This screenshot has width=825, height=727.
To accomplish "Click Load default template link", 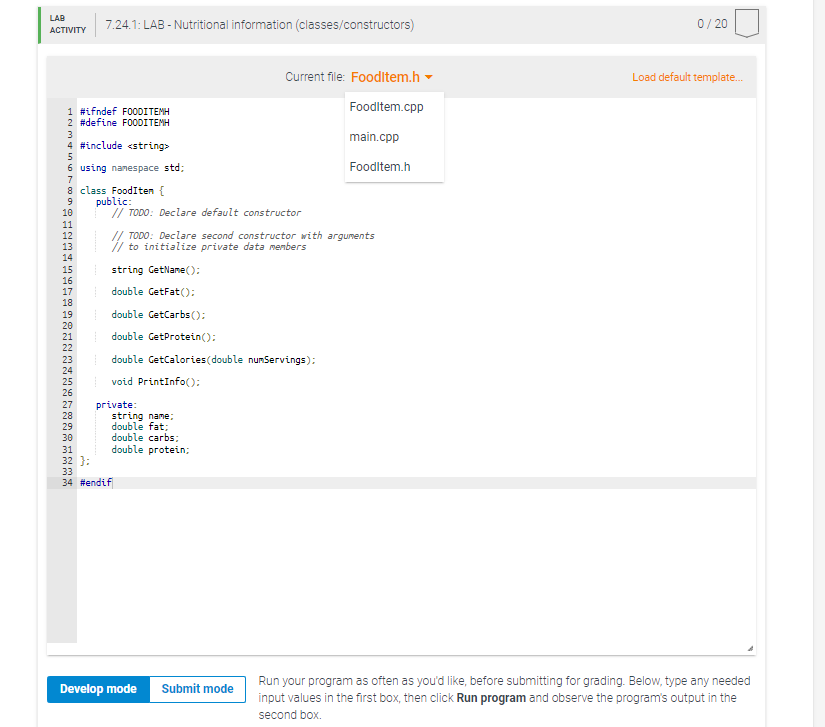I will (687, 77).
